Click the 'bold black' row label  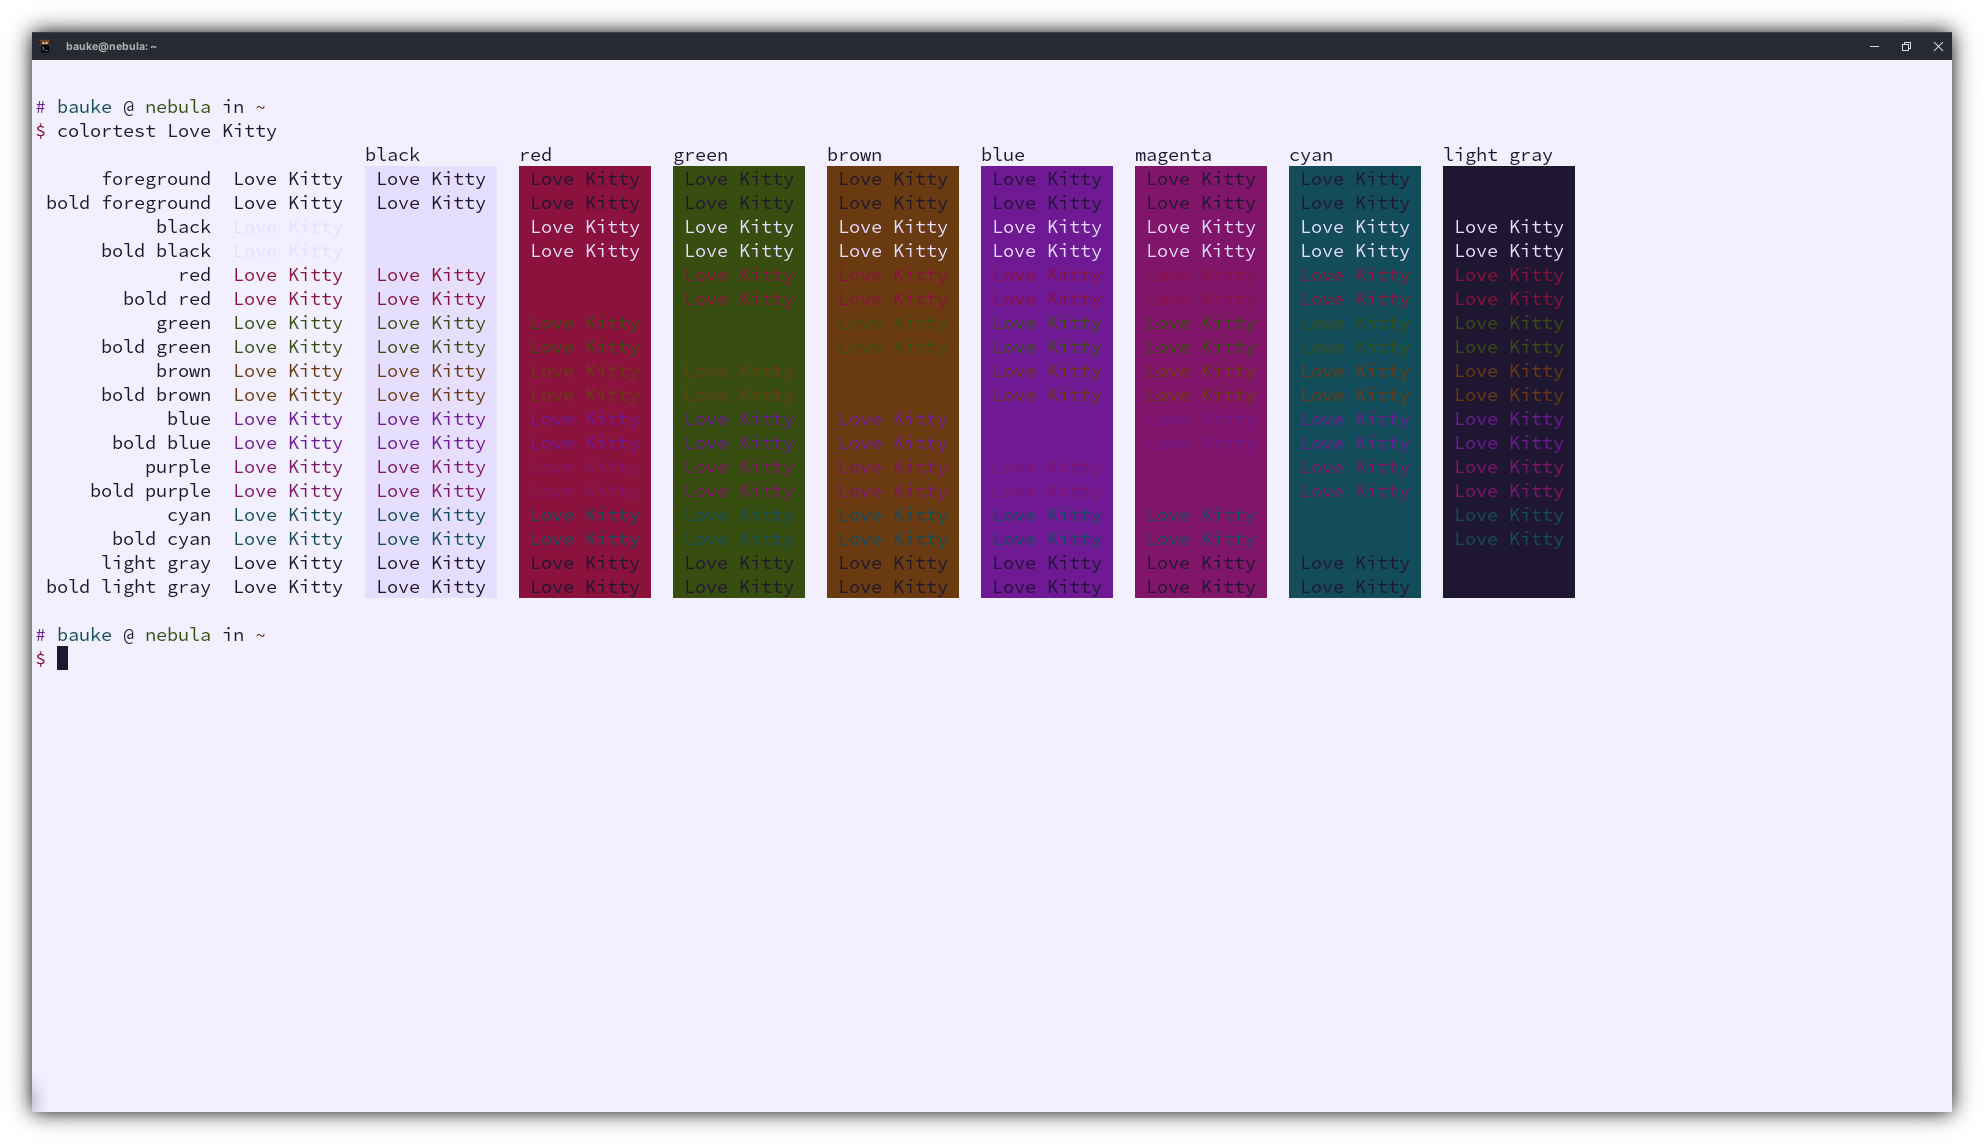[156, 251]
